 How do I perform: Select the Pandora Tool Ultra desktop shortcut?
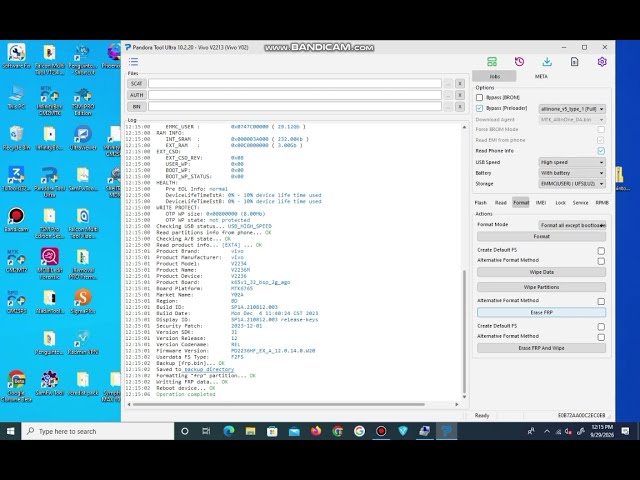coord(50,182)
